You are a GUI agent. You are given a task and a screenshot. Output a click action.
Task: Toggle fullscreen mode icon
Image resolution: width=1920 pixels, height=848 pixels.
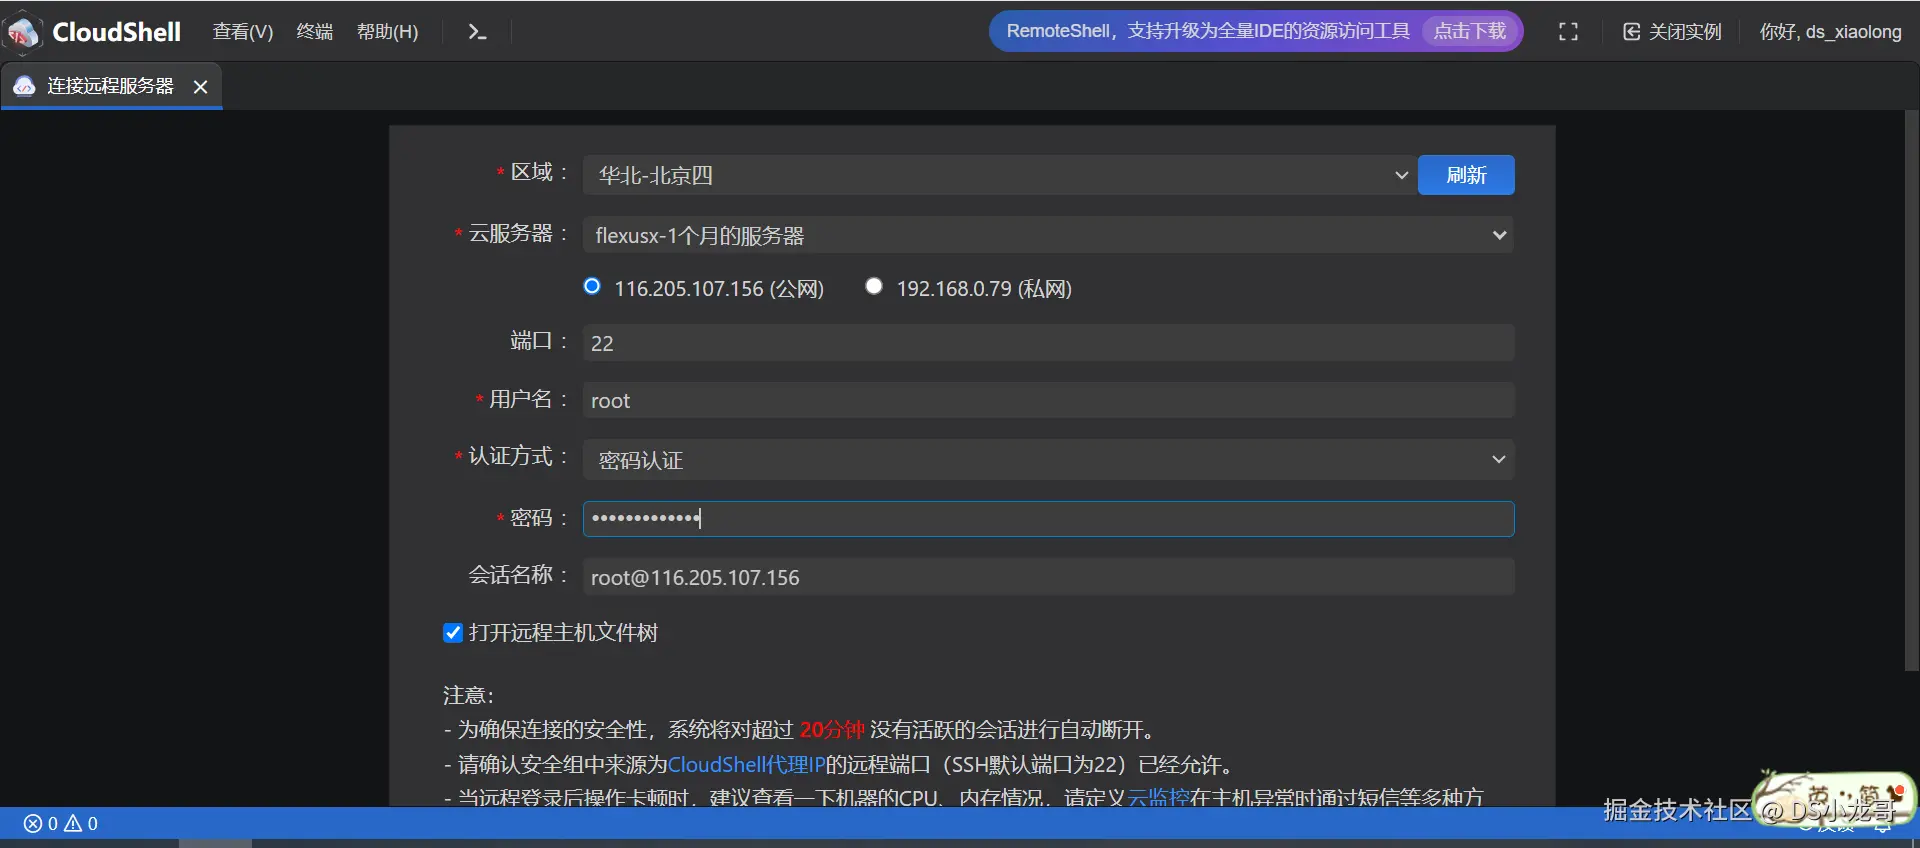1568,32
